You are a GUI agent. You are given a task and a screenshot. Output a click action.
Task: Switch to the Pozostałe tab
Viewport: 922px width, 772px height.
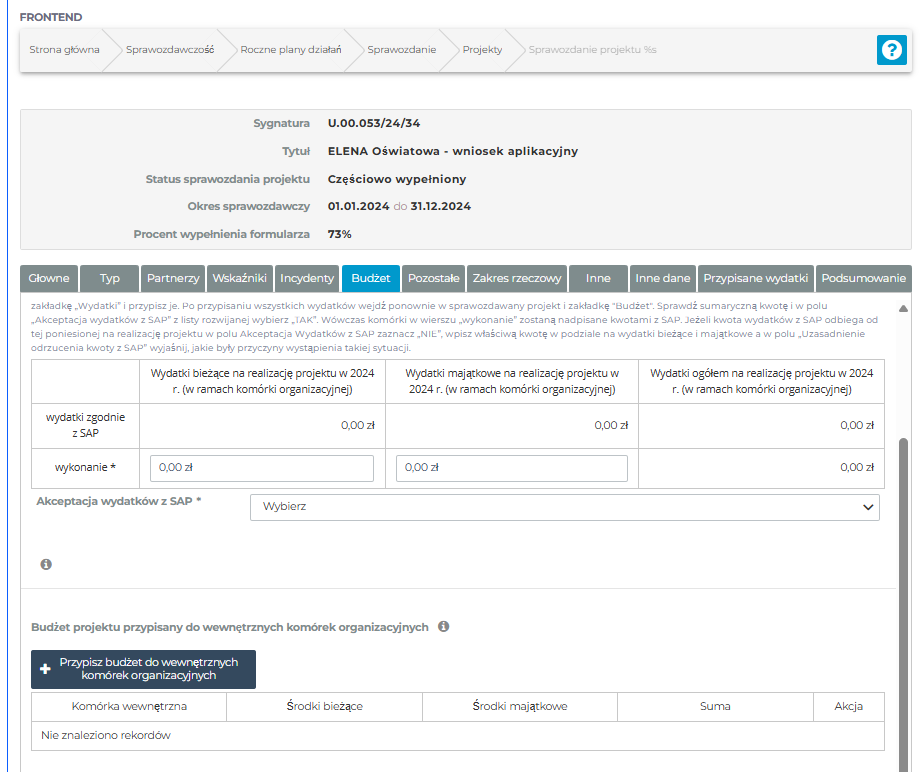click(434, 278)
